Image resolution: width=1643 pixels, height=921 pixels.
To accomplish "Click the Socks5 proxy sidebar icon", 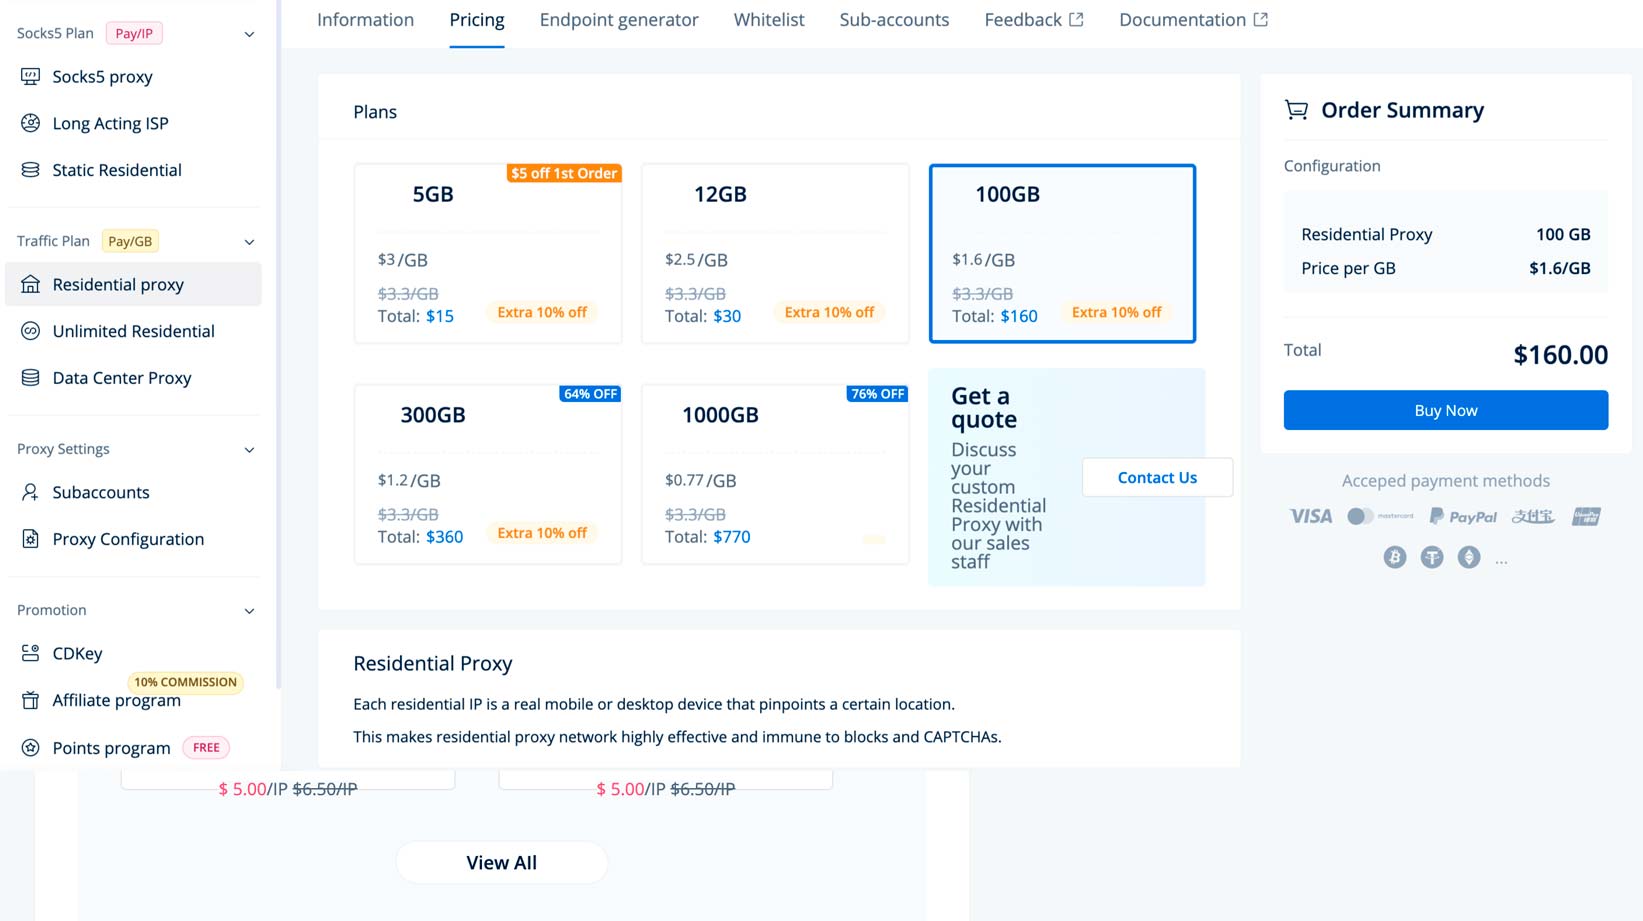I will 31,77.
